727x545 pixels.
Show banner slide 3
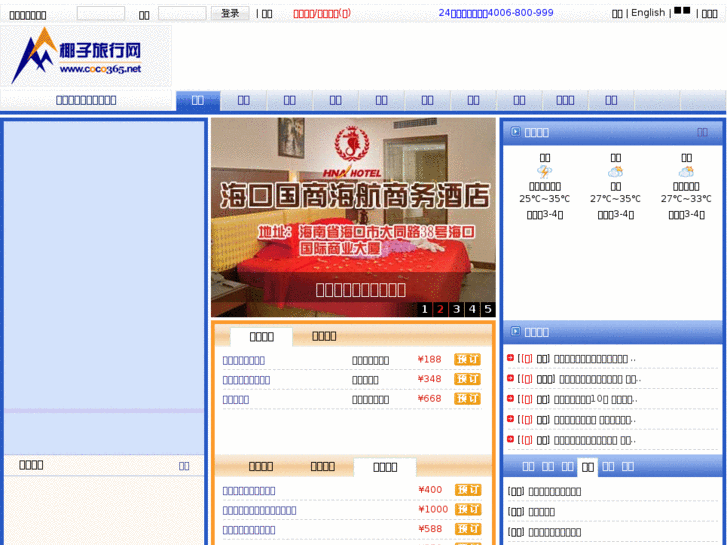coord(456,309)
